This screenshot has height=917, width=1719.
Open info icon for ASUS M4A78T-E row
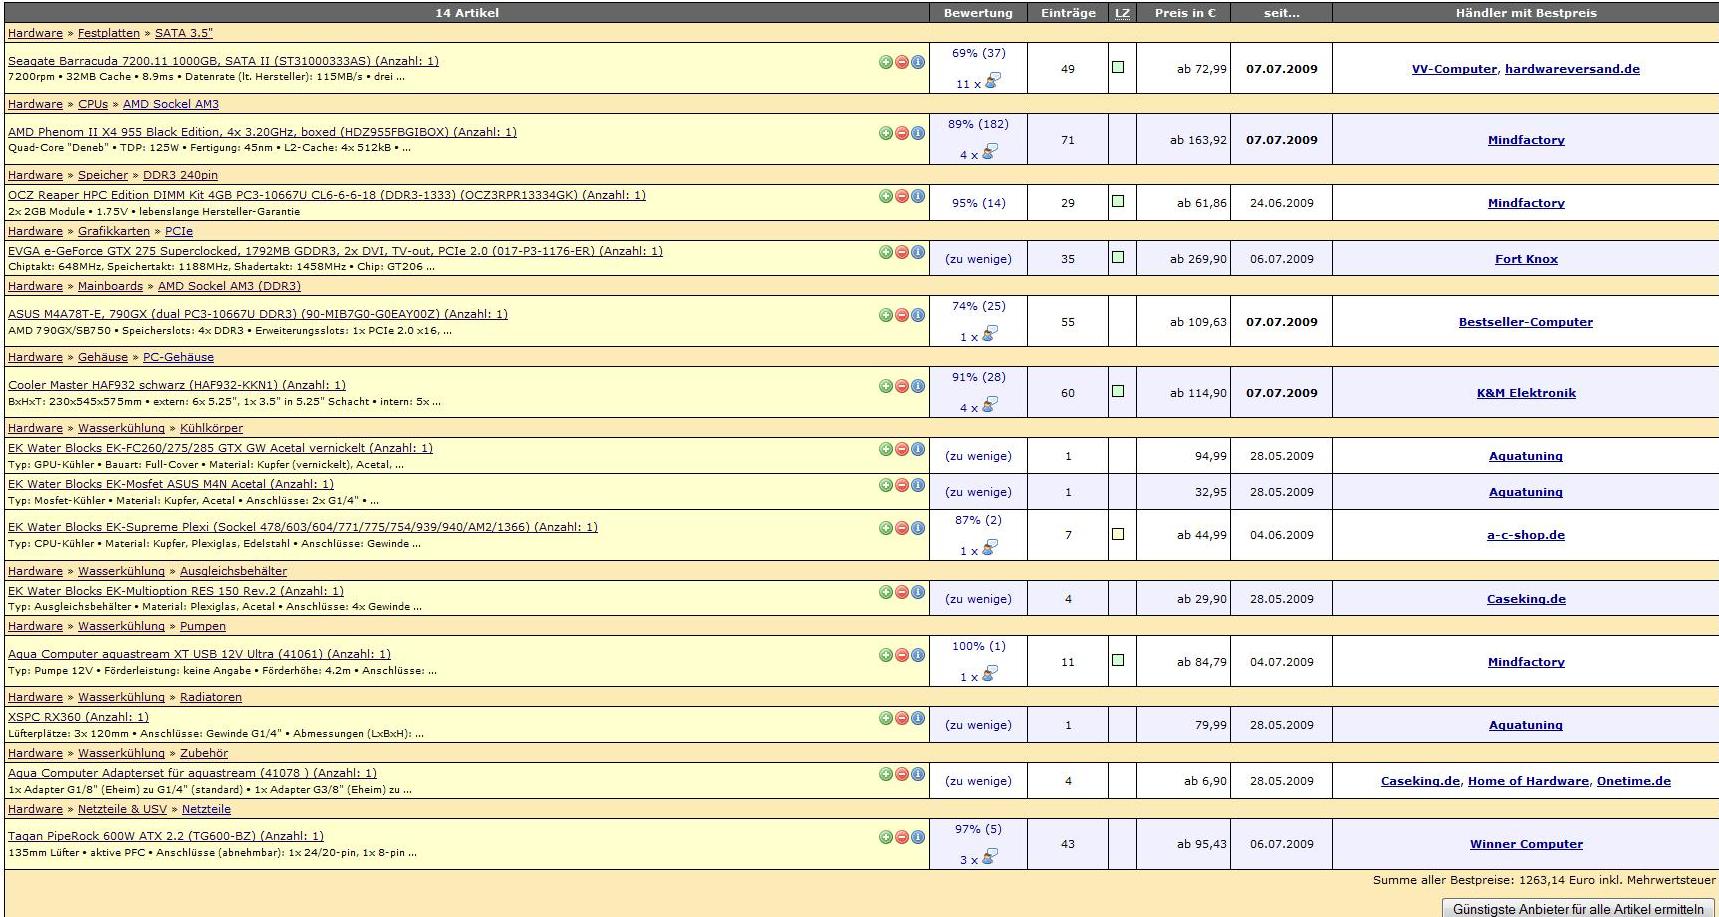[918, 315]
